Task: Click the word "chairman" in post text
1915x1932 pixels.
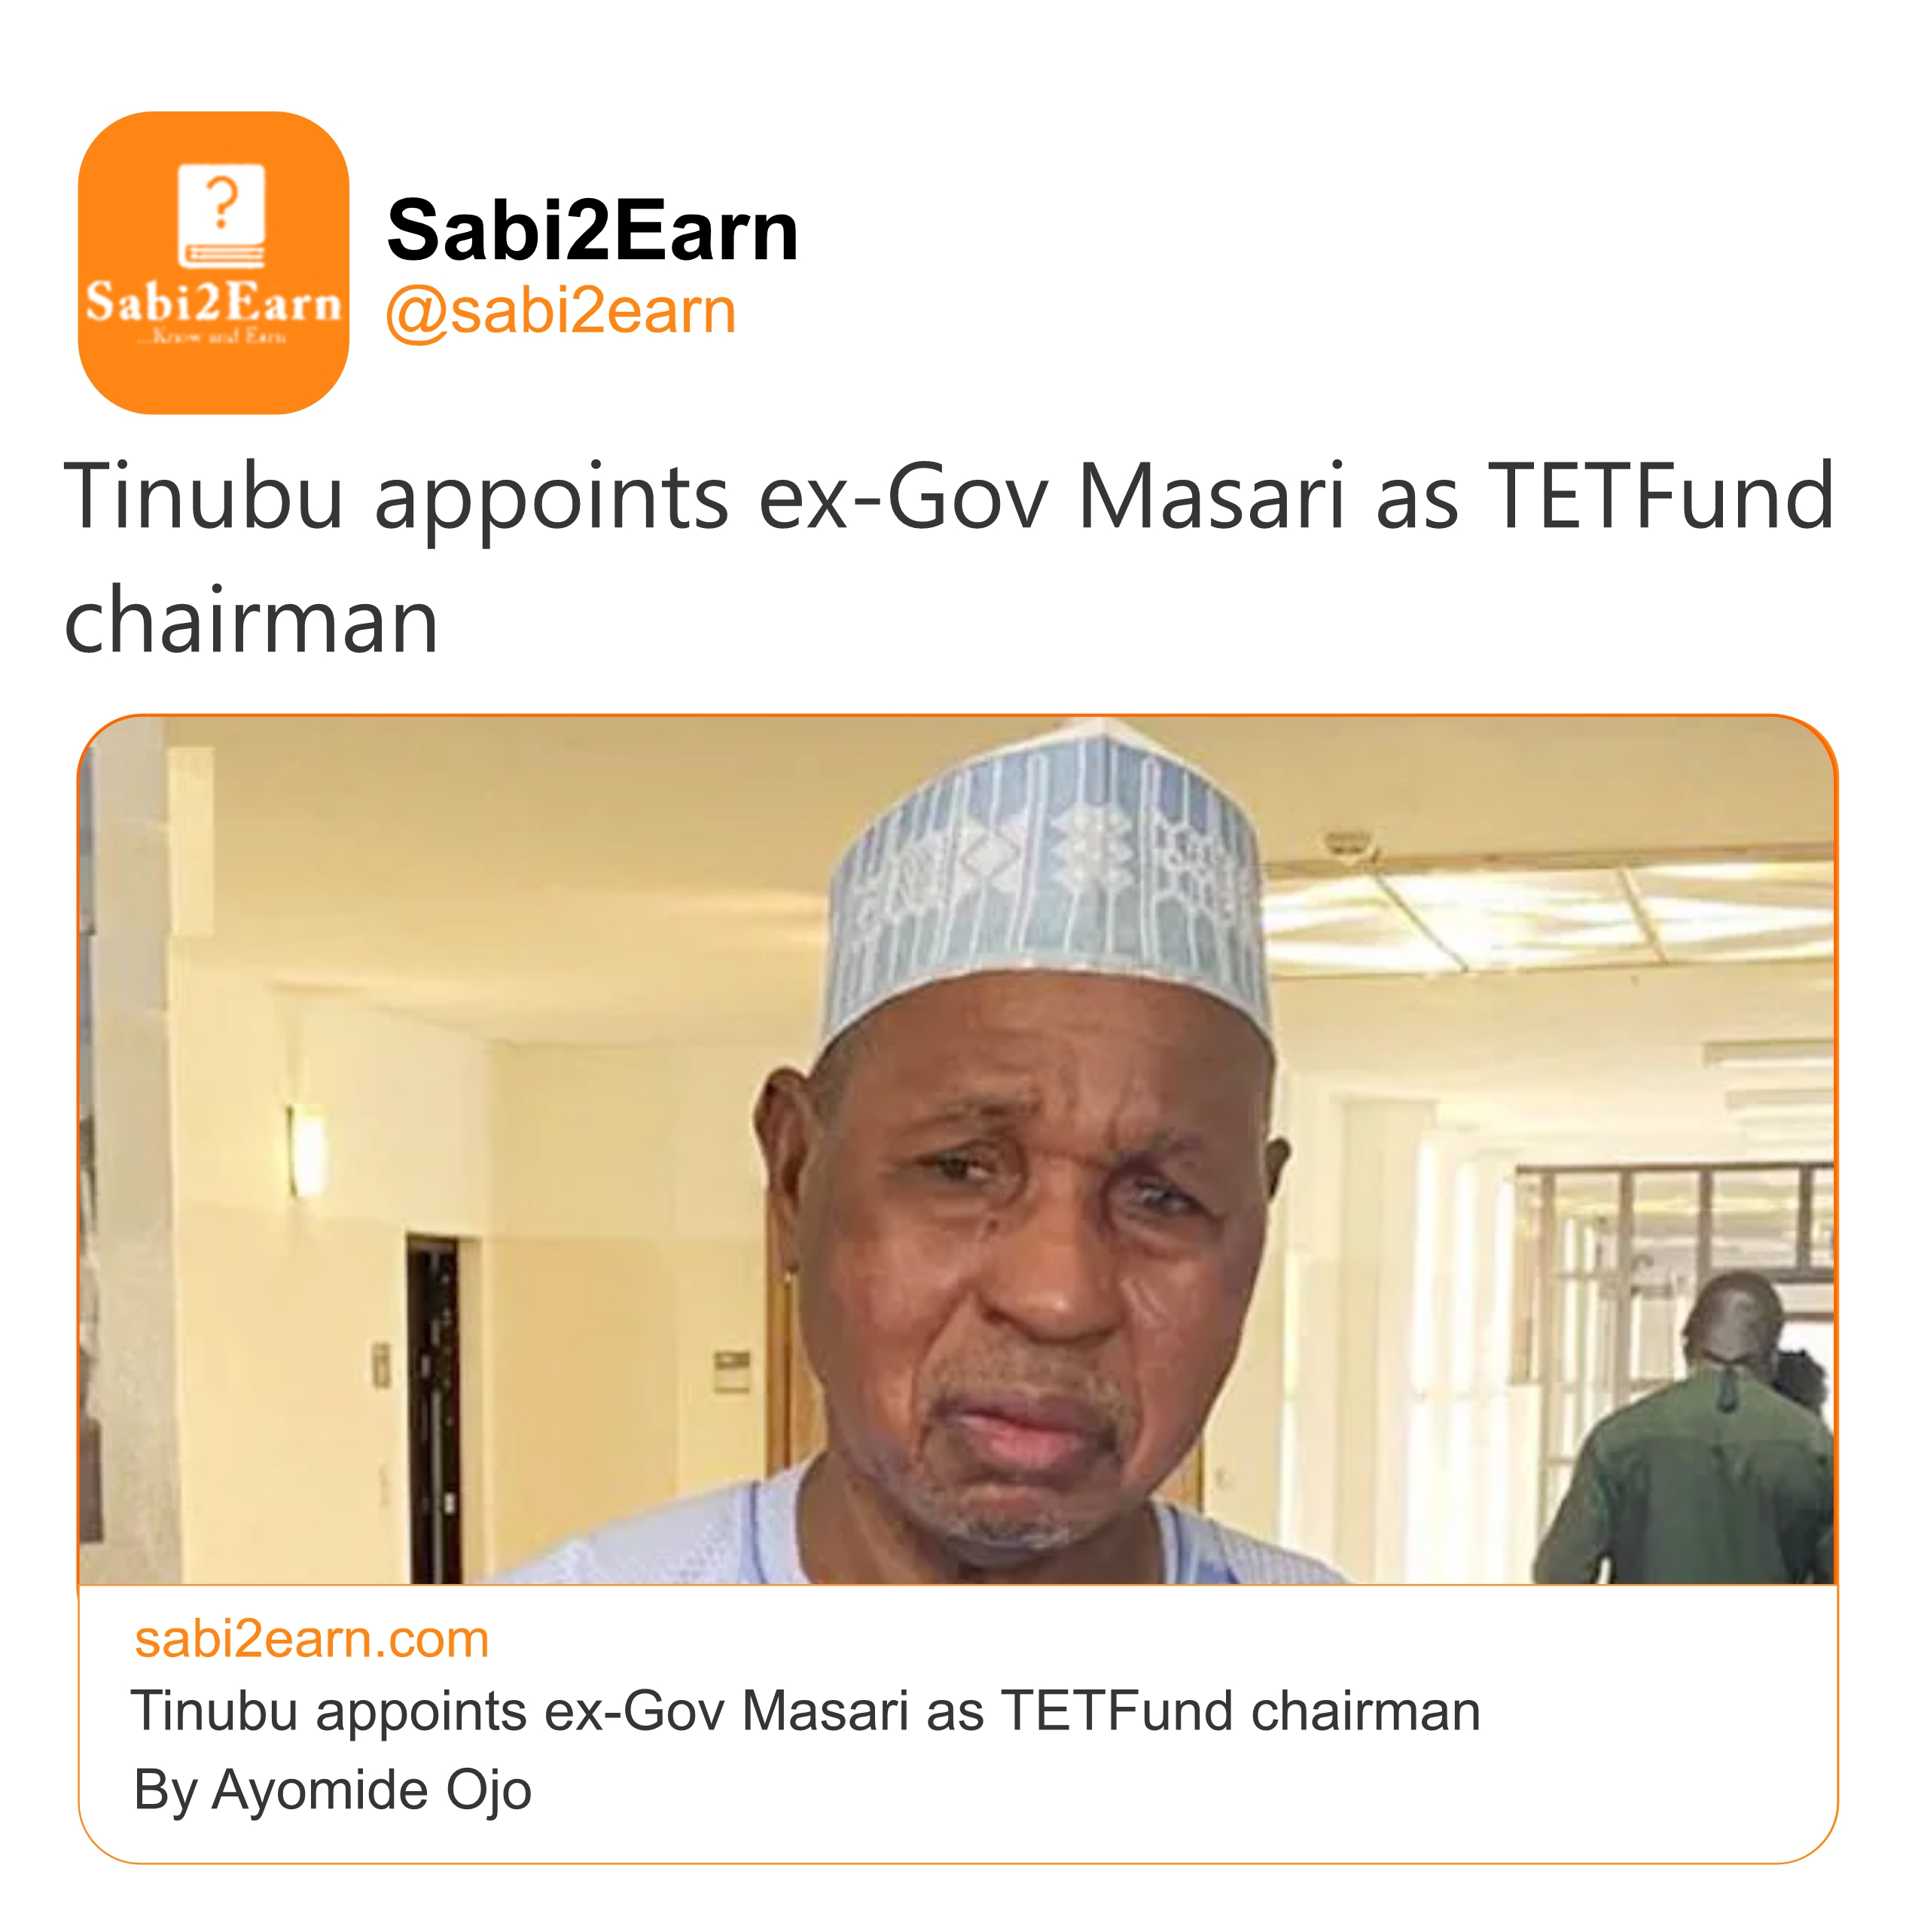Action: pyautogui.click(x=251, y=621)
